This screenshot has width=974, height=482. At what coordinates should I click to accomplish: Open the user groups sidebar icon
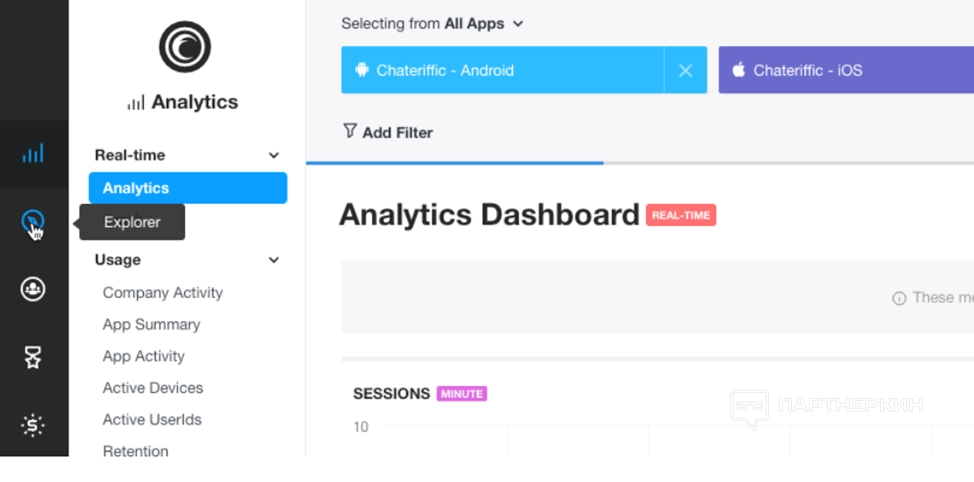click(33, 290)
